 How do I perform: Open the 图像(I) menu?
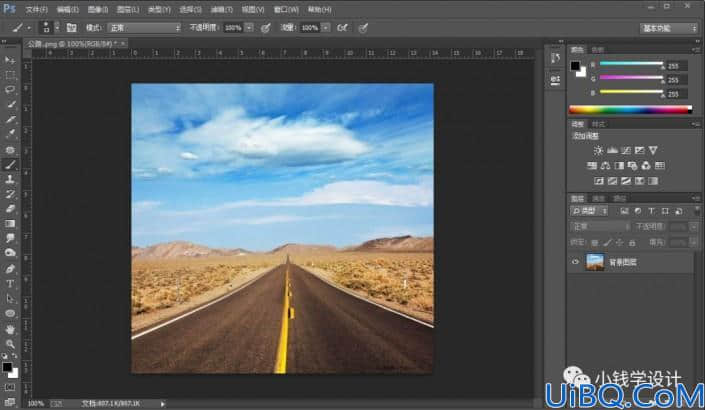pyautogui.click(x=98, y=9)
